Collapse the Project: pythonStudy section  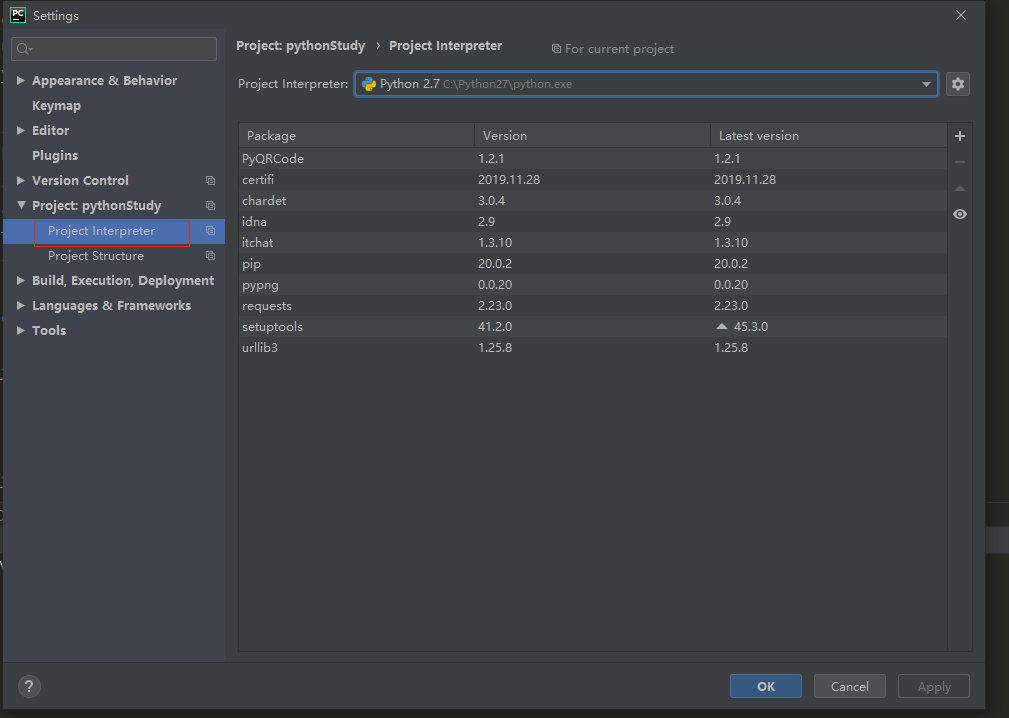tap(21, 205)
